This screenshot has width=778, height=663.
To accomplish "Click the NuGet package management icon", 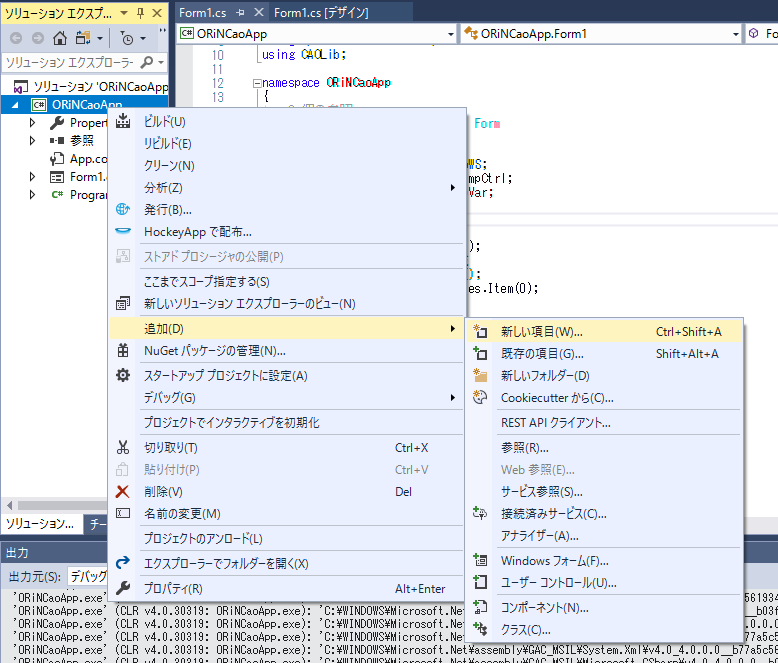I will tap(123, 350).
